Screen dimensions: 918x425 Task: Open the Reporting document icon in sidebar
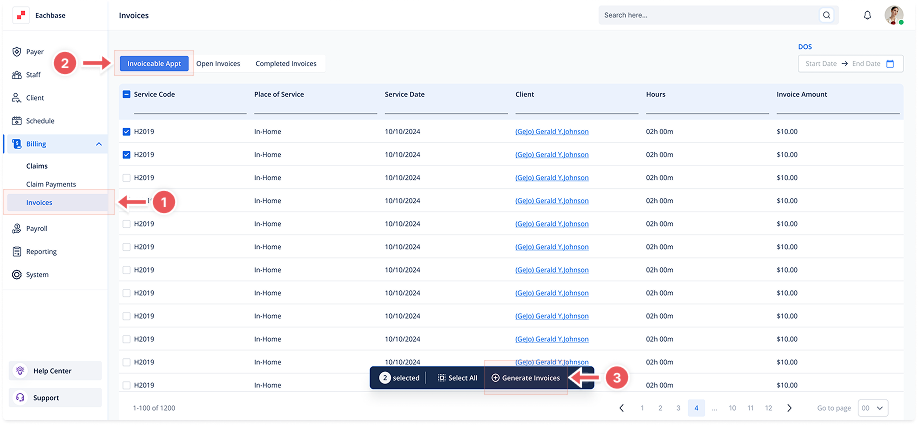pos(17,252)
